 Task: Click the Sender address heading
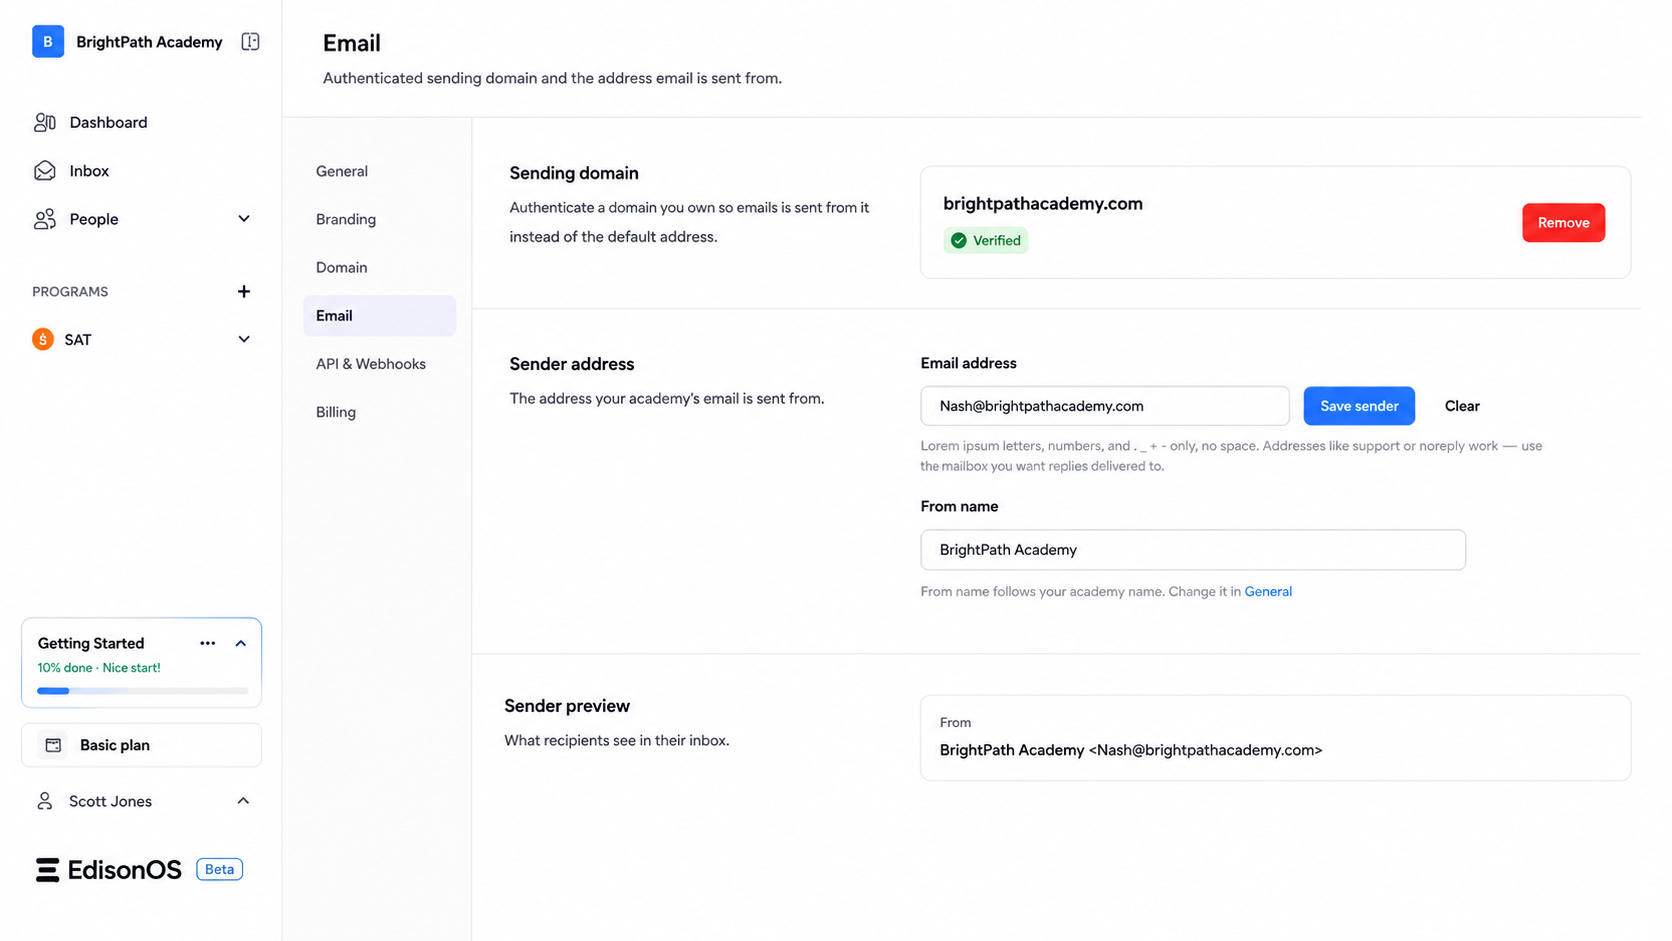572,364
